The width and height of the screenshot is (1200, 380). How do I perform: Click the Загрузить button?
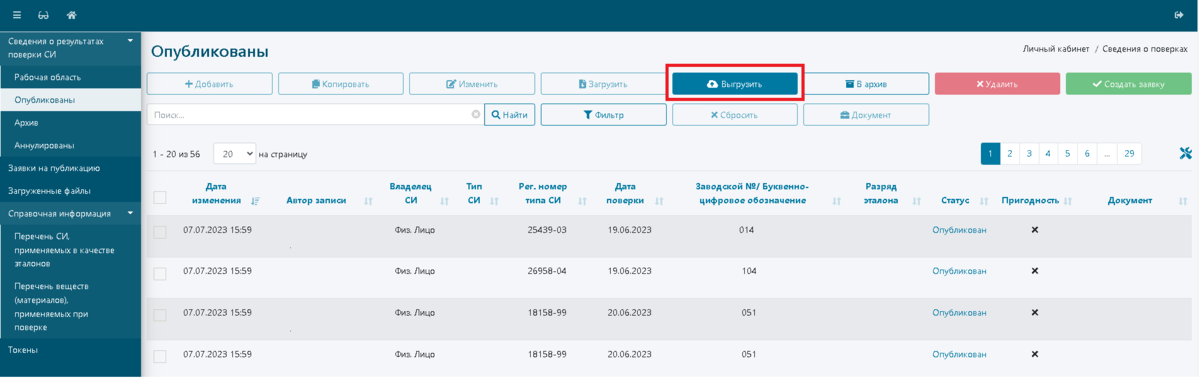(603, 84)
